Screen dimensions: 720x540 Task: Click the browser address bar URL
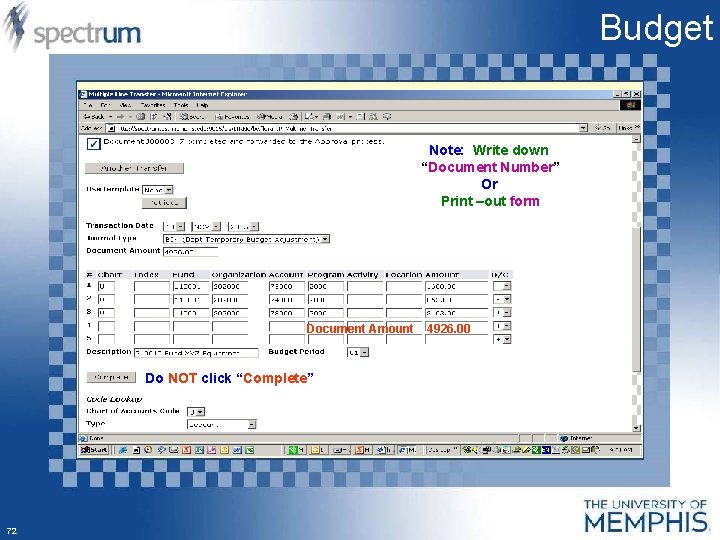(342, 128)
